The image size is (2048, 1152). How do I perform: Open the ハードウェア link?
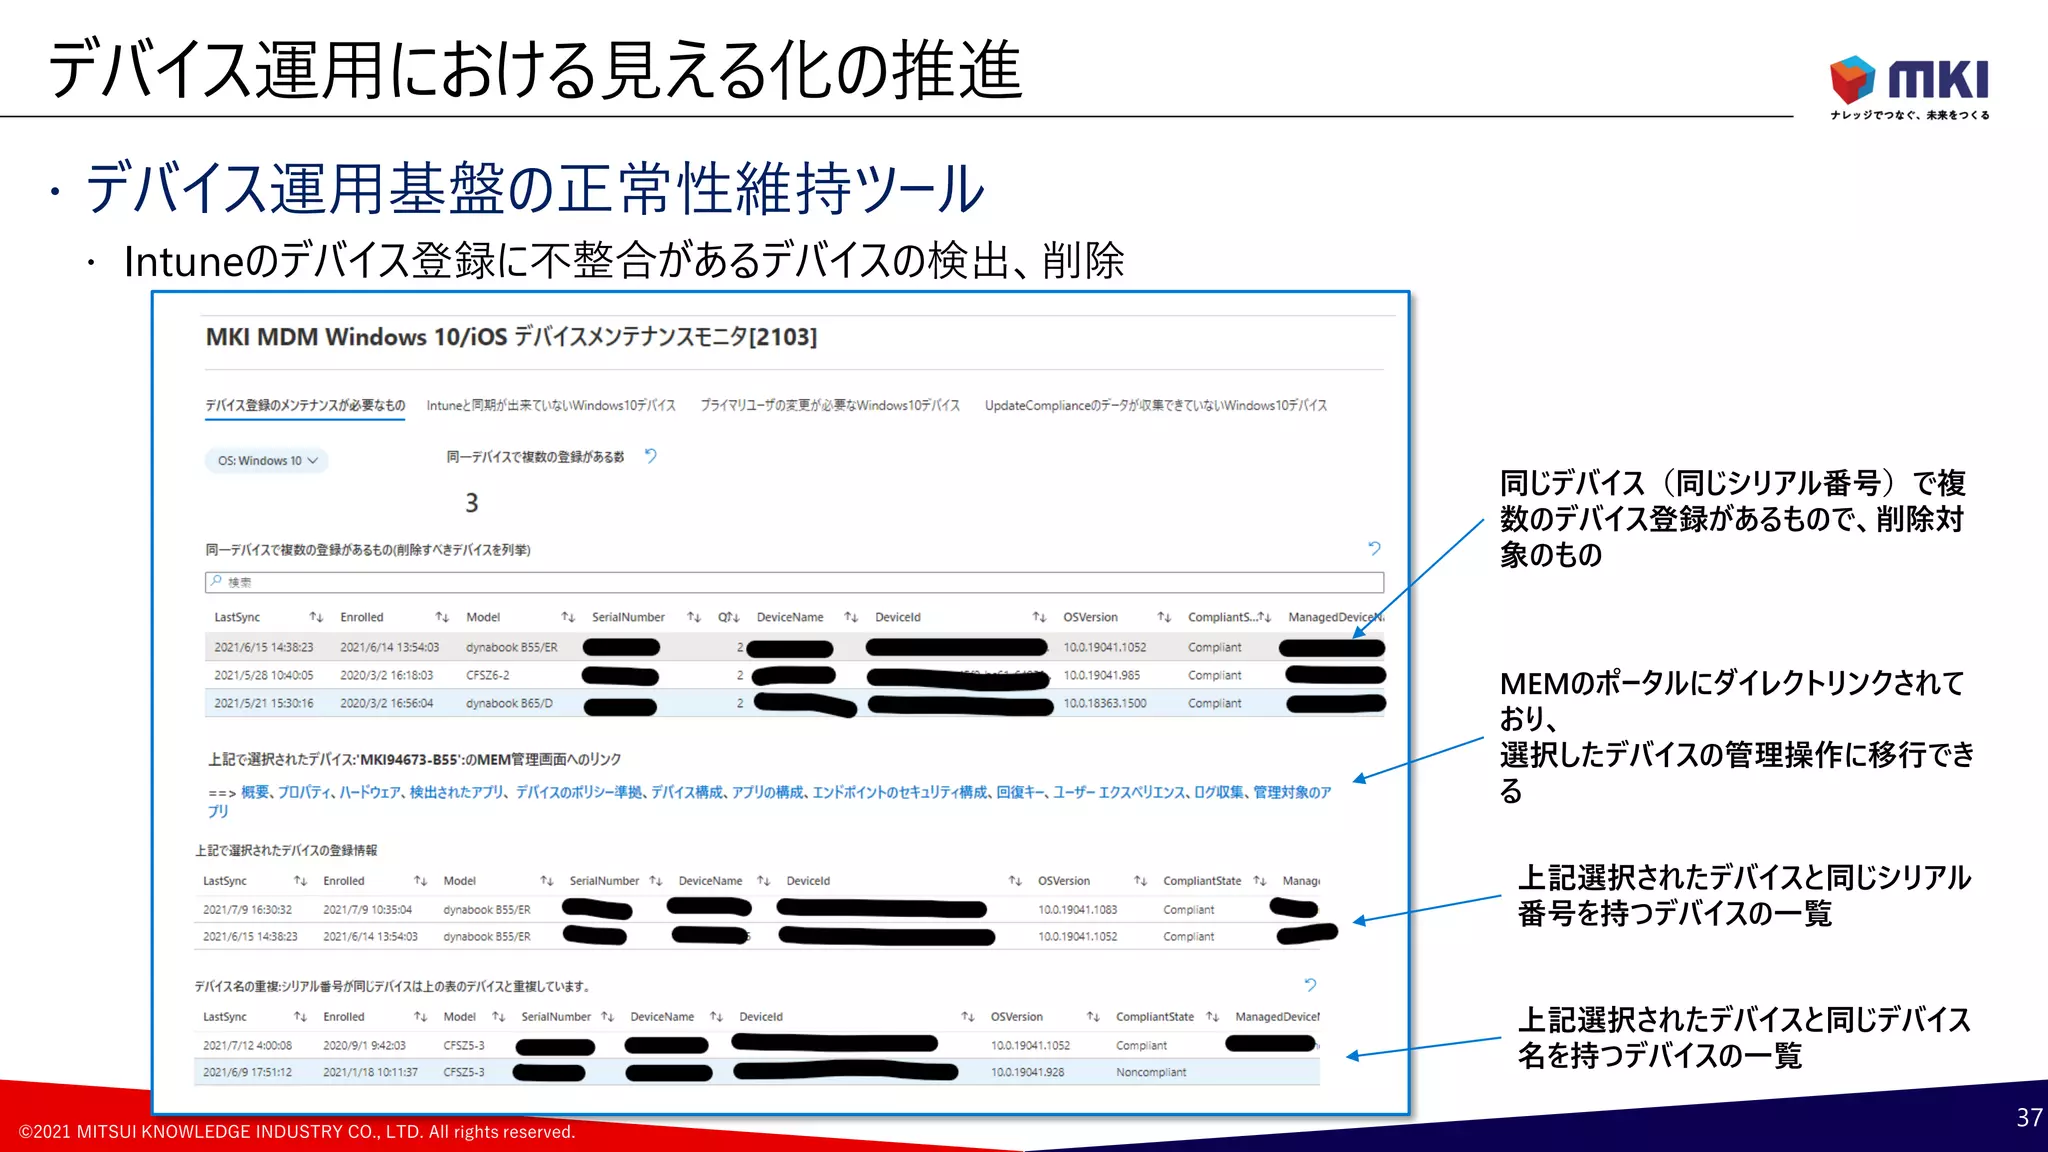tap(370, 792)
